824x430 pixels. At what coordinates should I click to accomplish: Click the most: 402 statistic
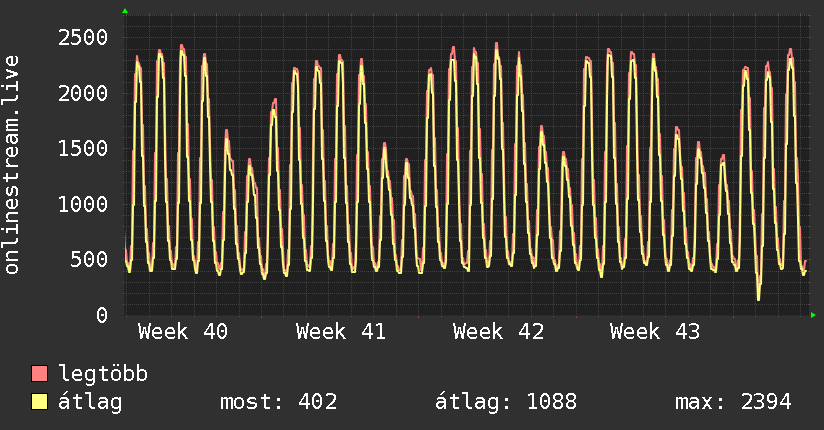(x=279, y=402)
